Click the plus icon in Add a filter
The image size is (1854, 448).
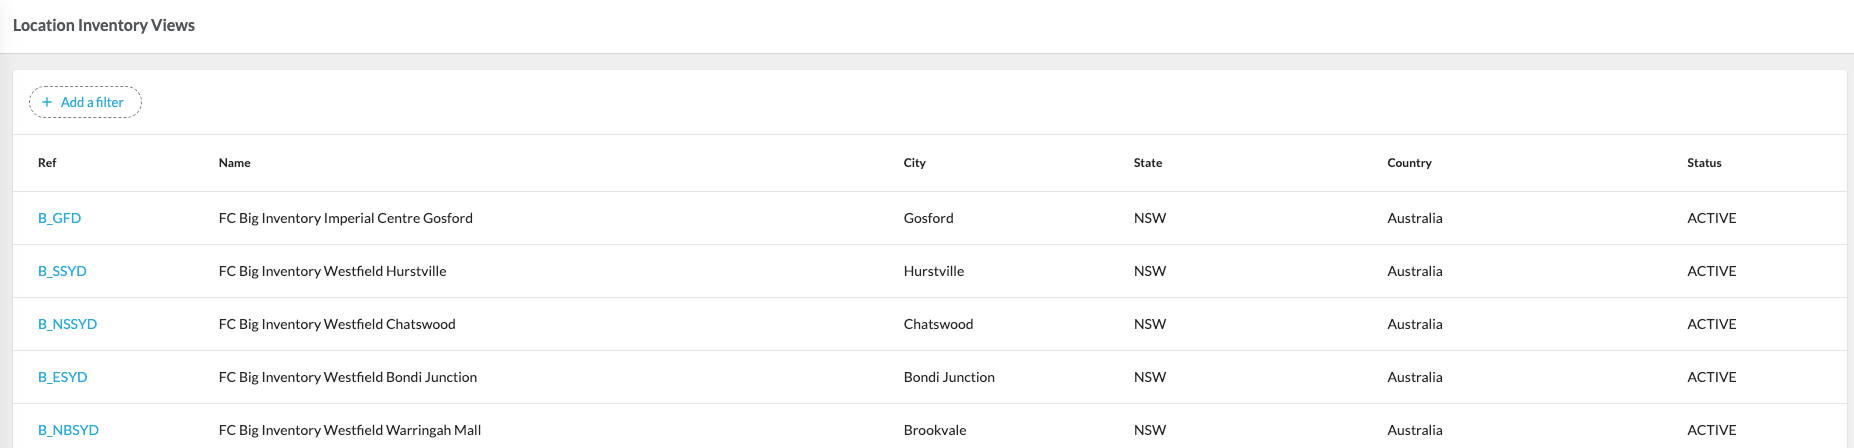coord(47,102)
